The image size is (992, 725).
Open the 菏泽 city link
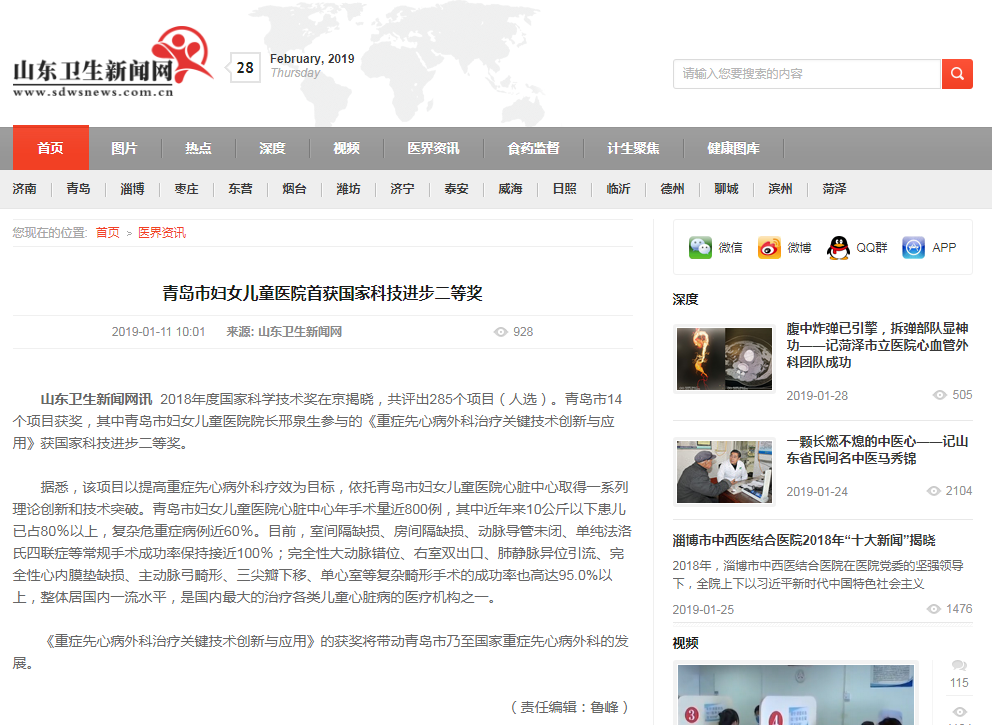(x=834, y=189)
